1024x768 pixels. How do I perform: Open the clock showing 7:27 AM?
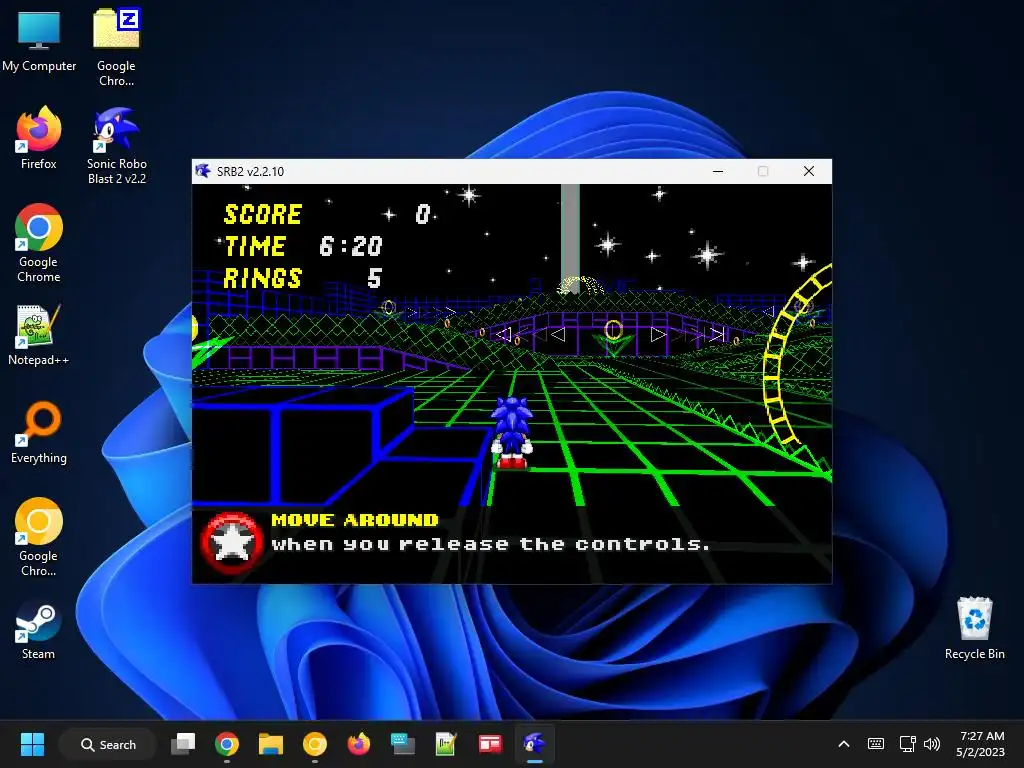(980, 744)
